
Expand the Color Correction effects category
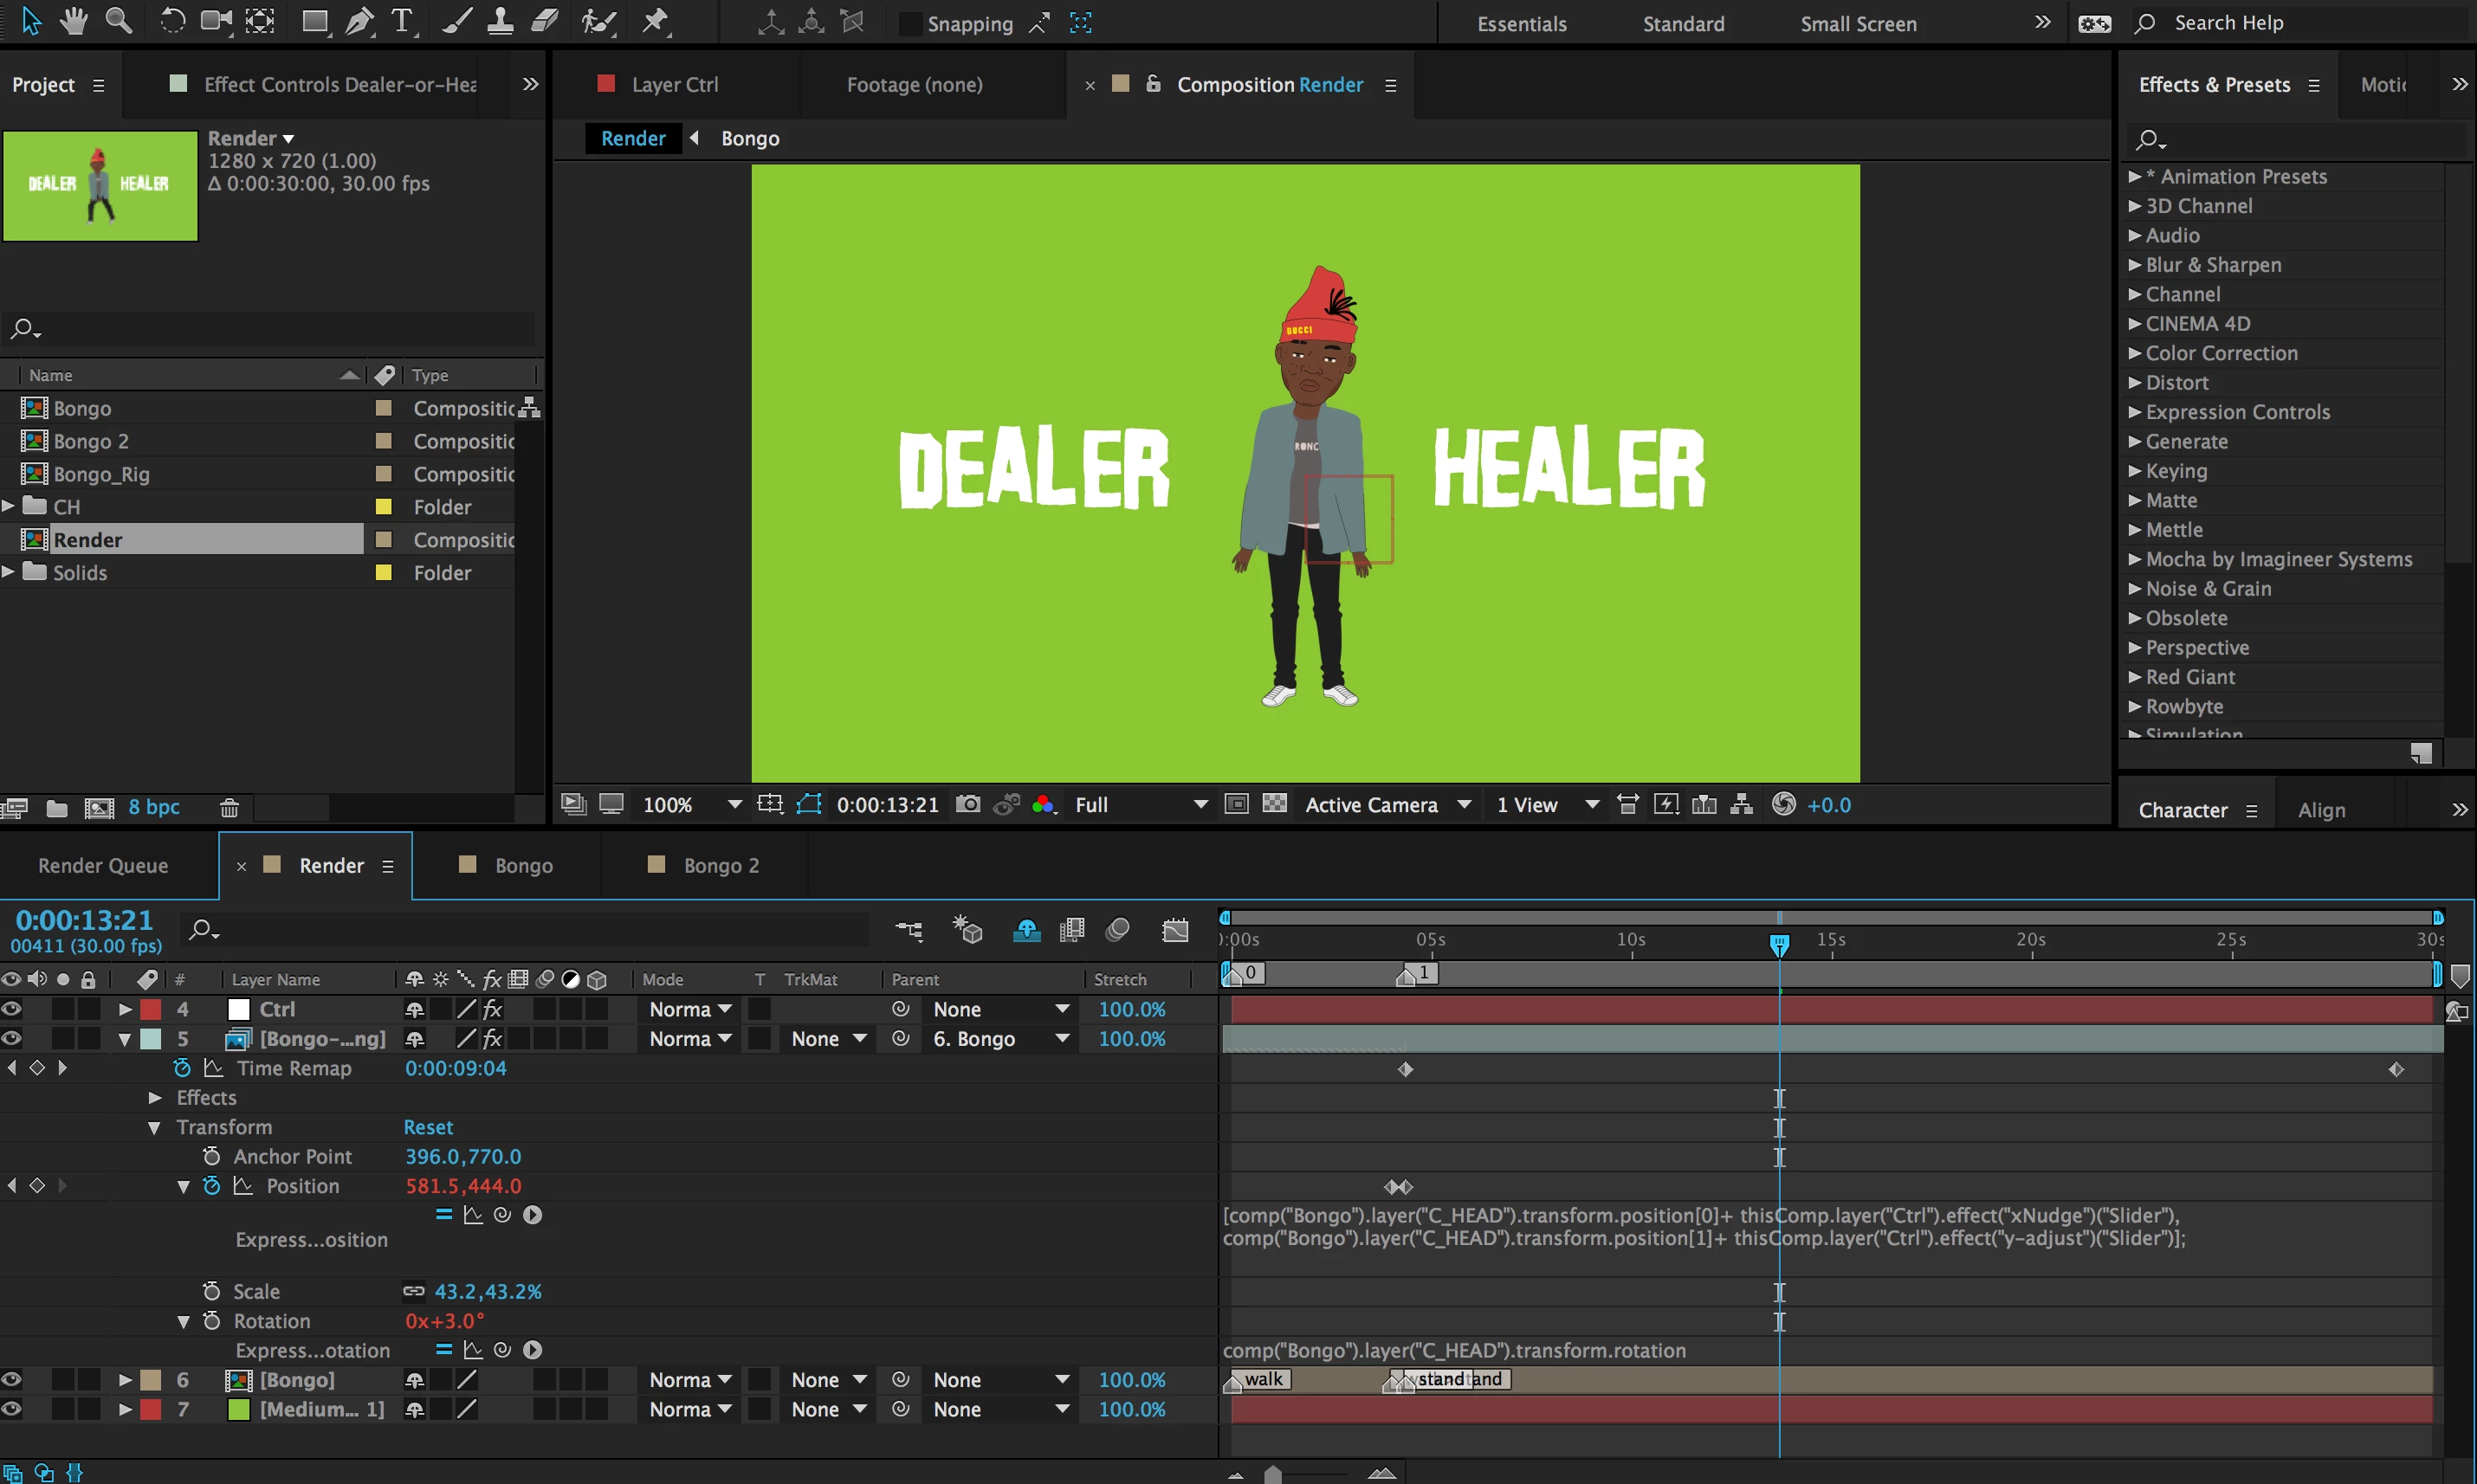[2134, 353]
